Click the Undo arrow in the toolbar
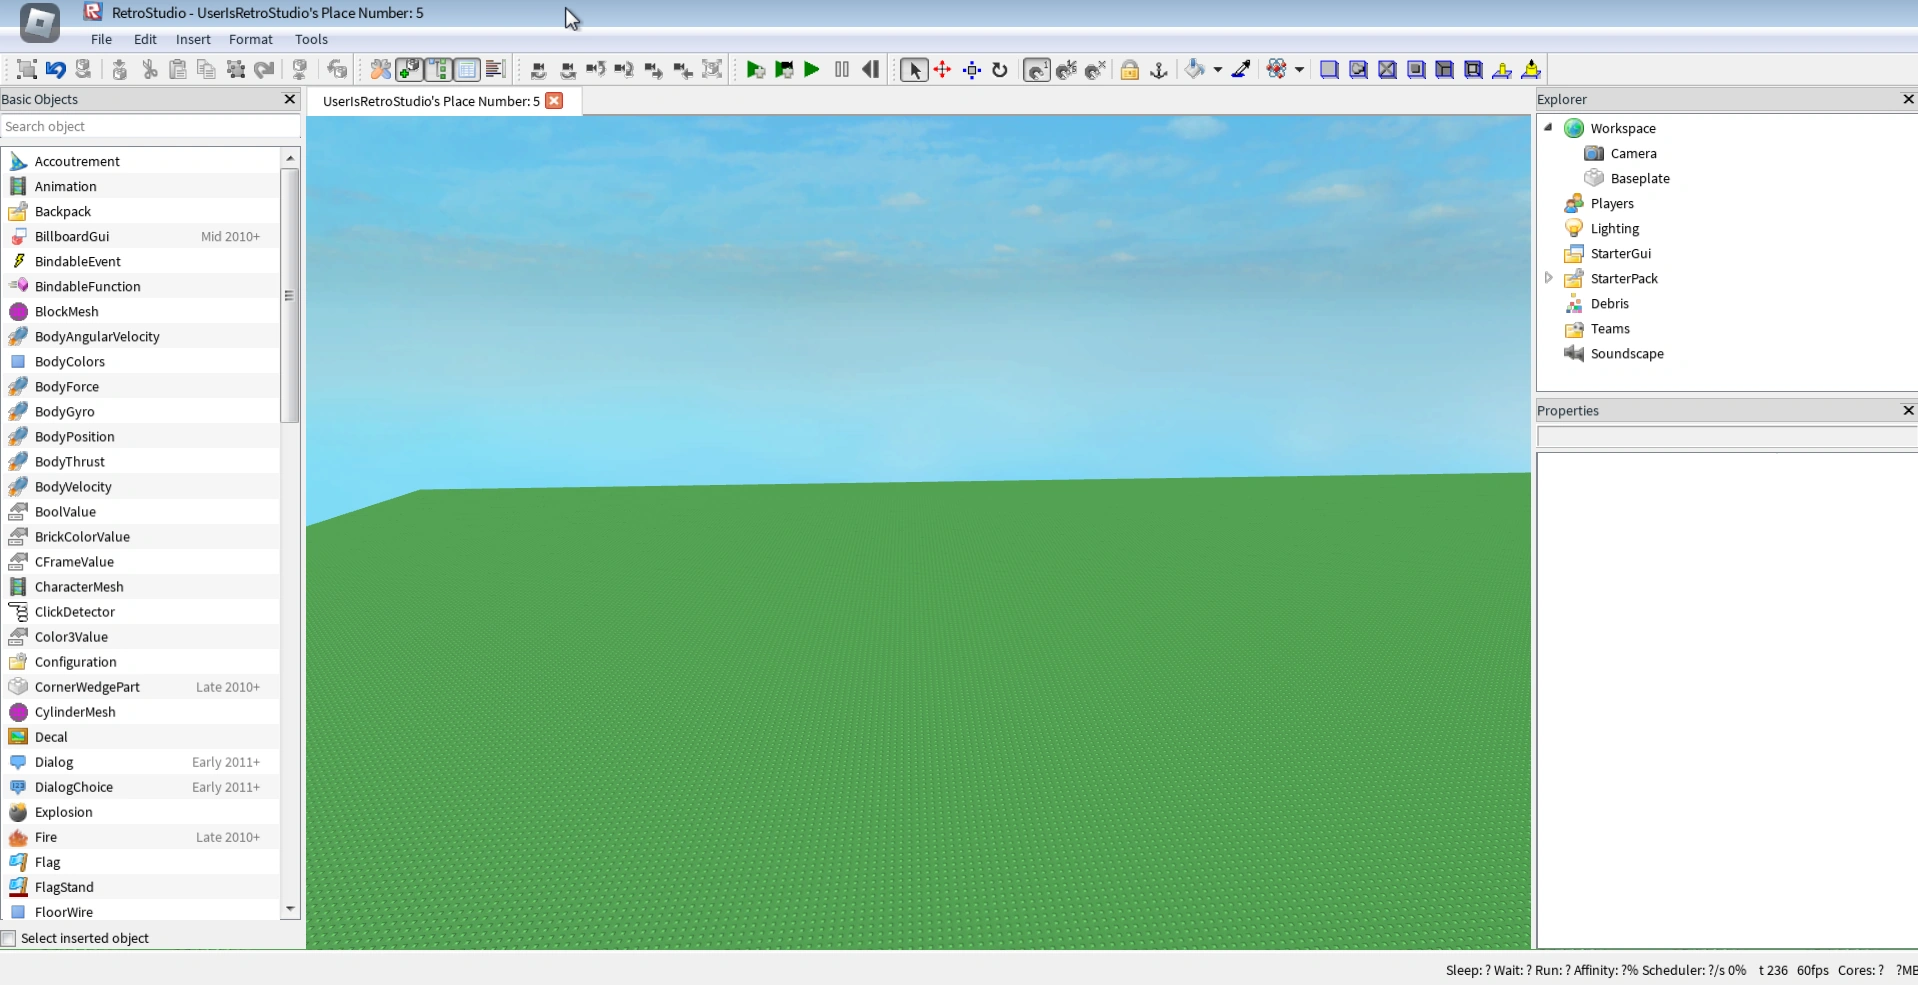 pyautogui.click(x=56, y=69)
